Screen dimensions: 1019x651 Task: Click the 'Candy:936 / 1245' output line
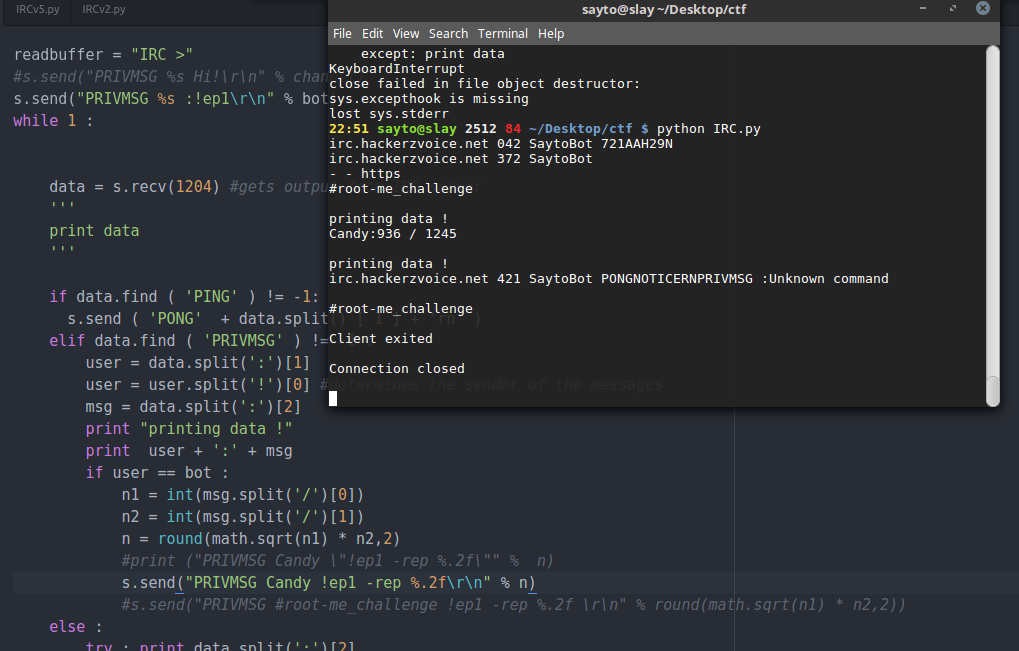pyautogui.click(x=393, y=234)
